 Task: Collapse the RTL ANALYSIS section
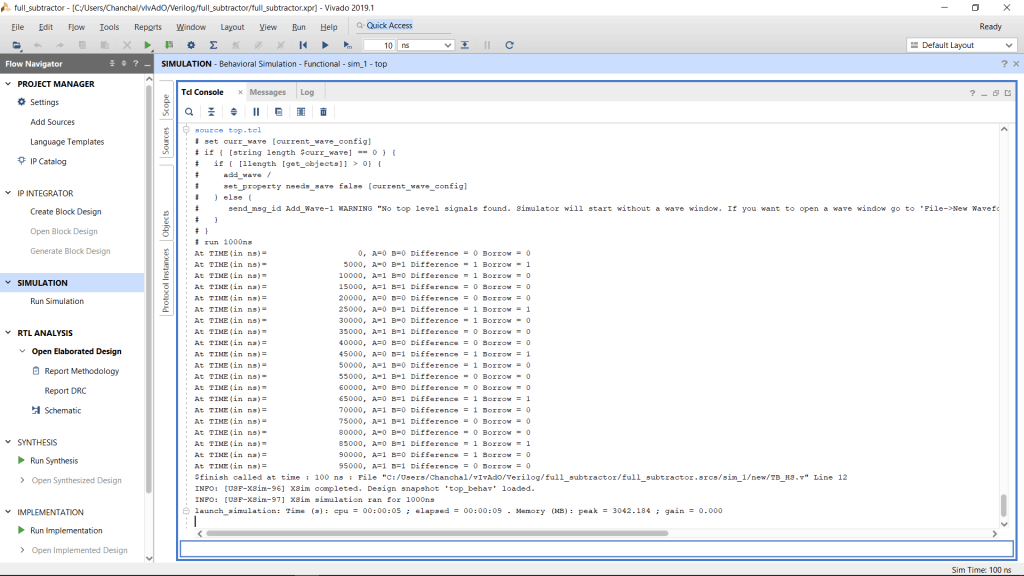(x=8, y=332)
